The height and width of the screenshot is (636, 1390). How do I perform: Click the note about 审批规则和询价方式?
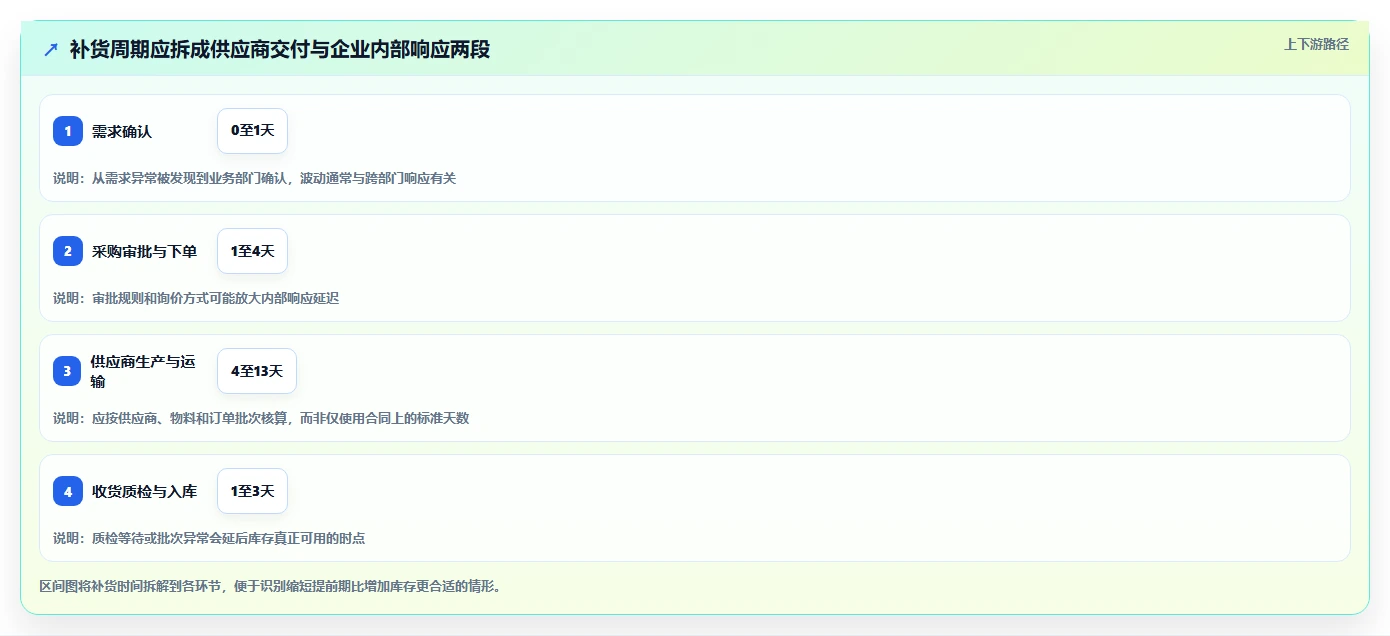tap(196, 298)
